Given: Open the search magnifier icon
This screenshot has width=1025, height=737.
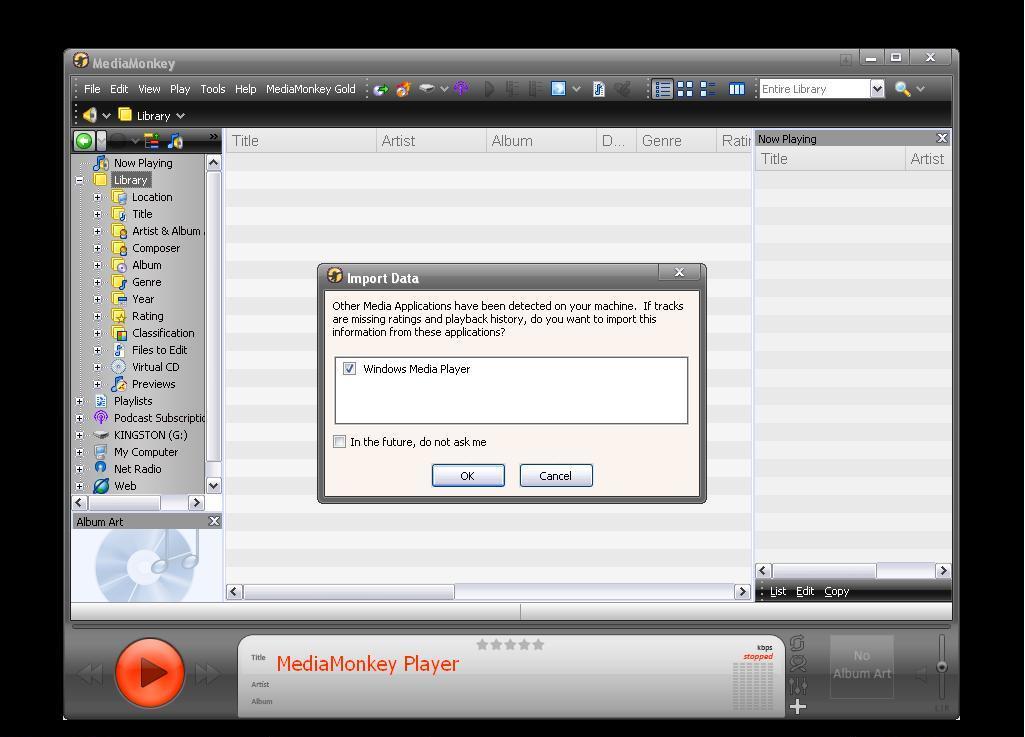Looking at the screenshot, I should [903, 89].
